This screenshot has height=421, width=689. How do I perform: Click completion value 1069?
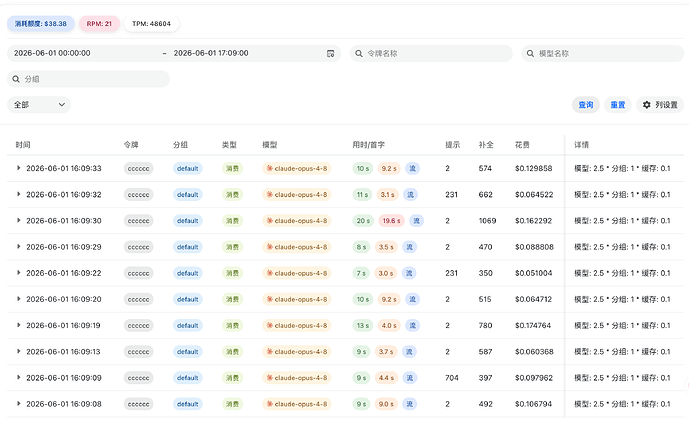click(x=487, y=221)
